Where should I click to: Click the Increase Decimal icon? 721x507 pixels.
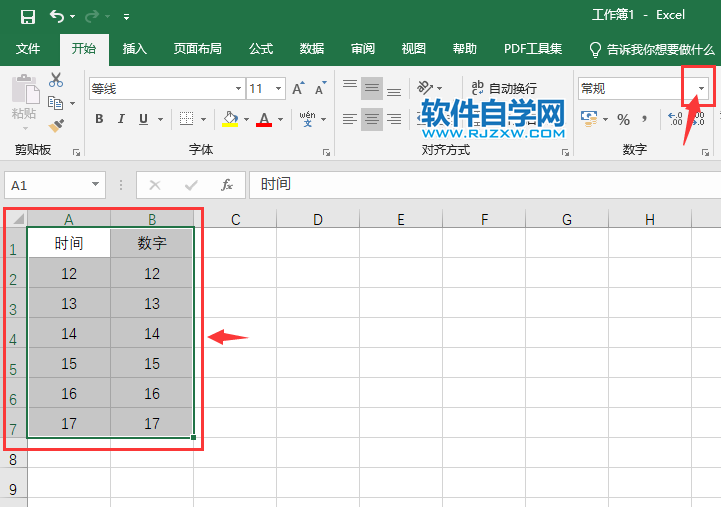[x=675, y=119]
